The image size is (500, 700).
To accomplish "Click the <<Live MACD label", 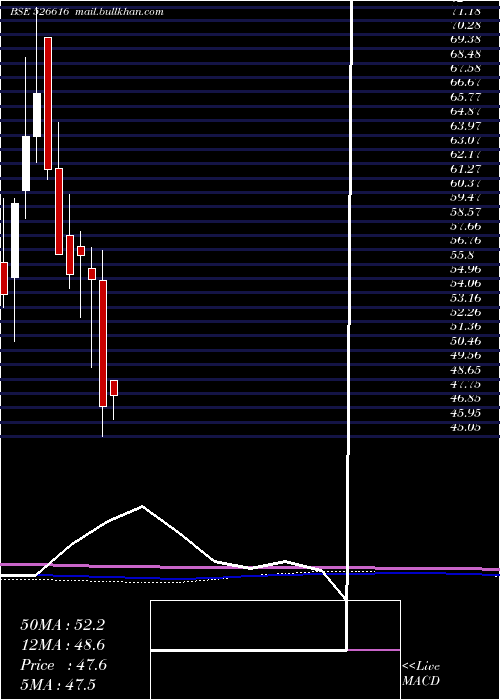I will [x=421, y=673].
